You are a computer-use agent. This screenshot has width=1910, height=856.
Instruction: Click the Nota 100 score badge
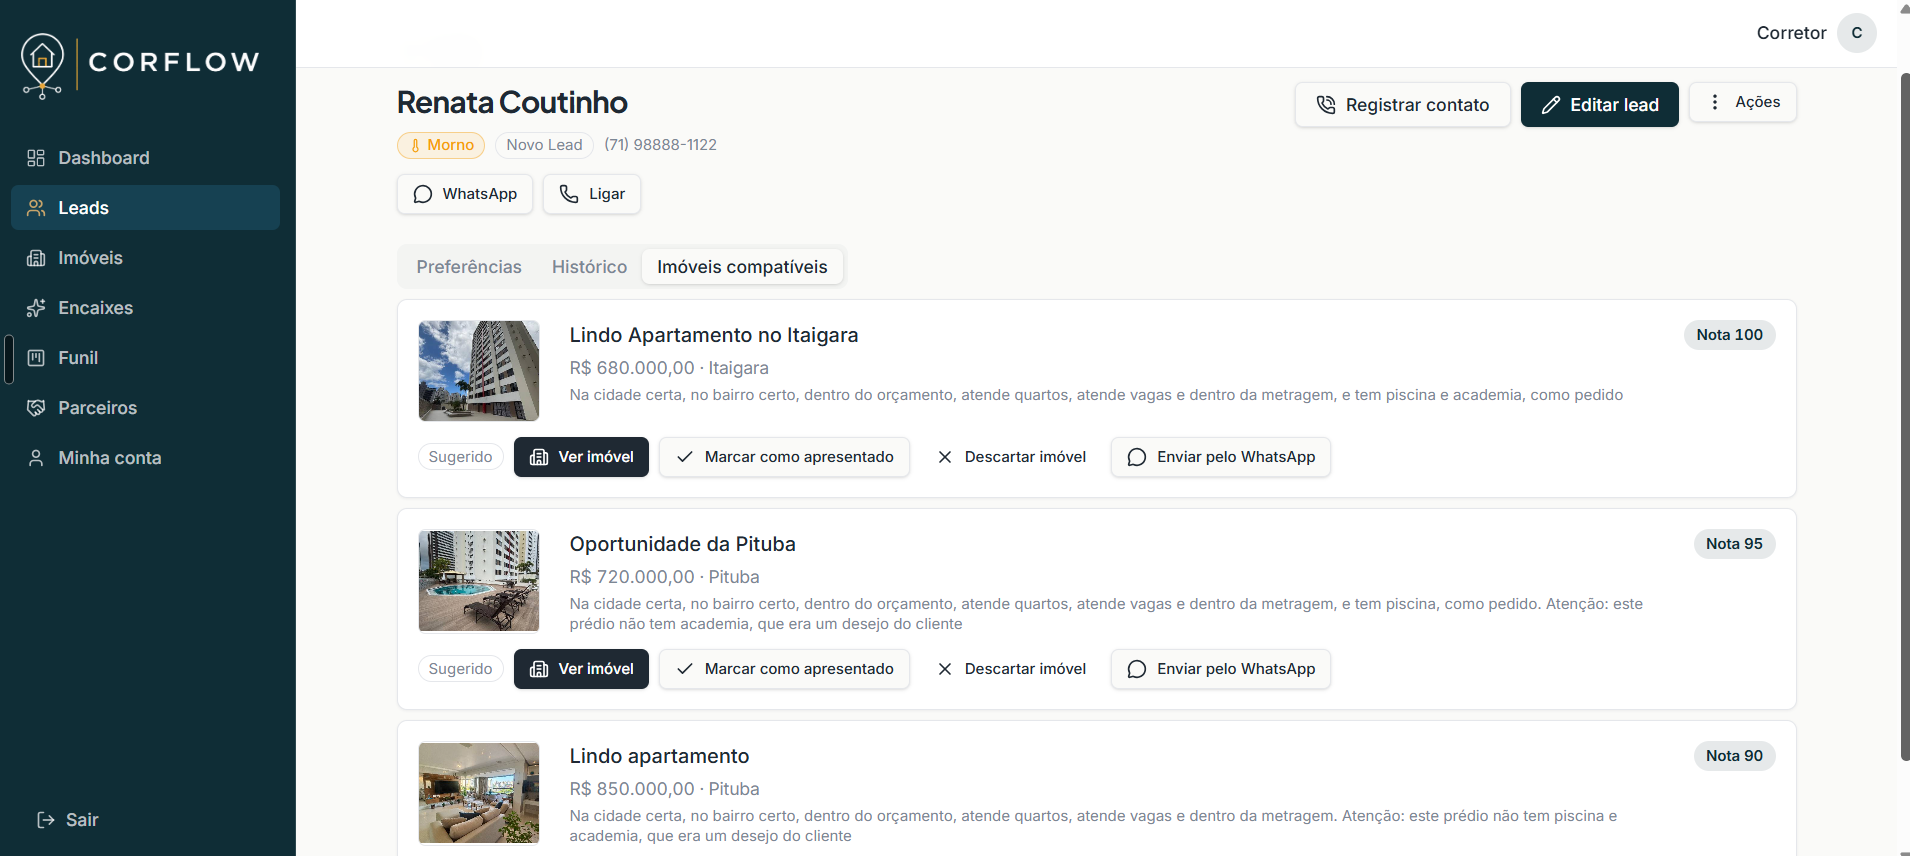(x=1729, y=335)
